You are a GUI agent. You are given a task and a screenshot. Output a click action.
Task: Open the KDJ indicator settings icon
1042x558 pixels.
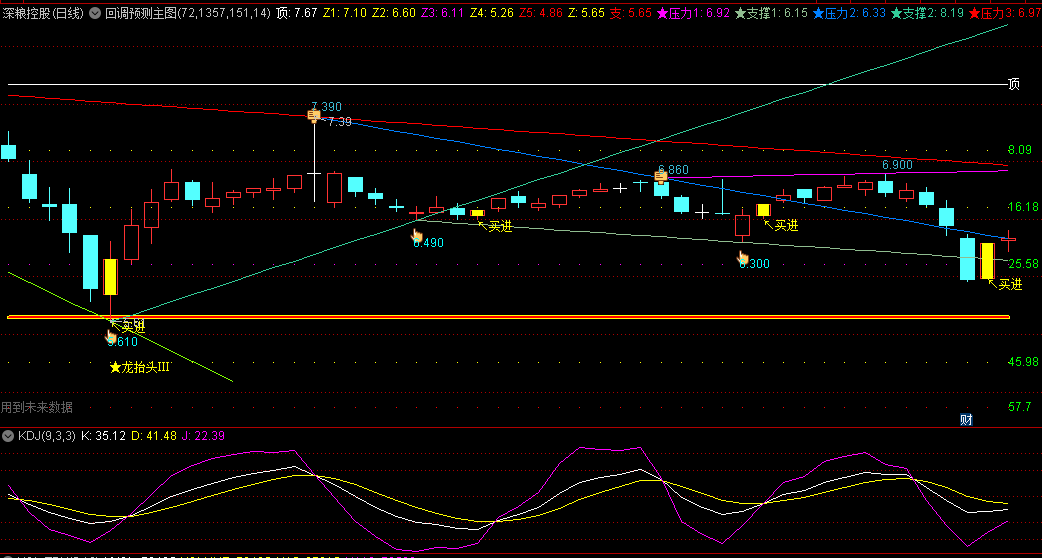click(8, 436)
